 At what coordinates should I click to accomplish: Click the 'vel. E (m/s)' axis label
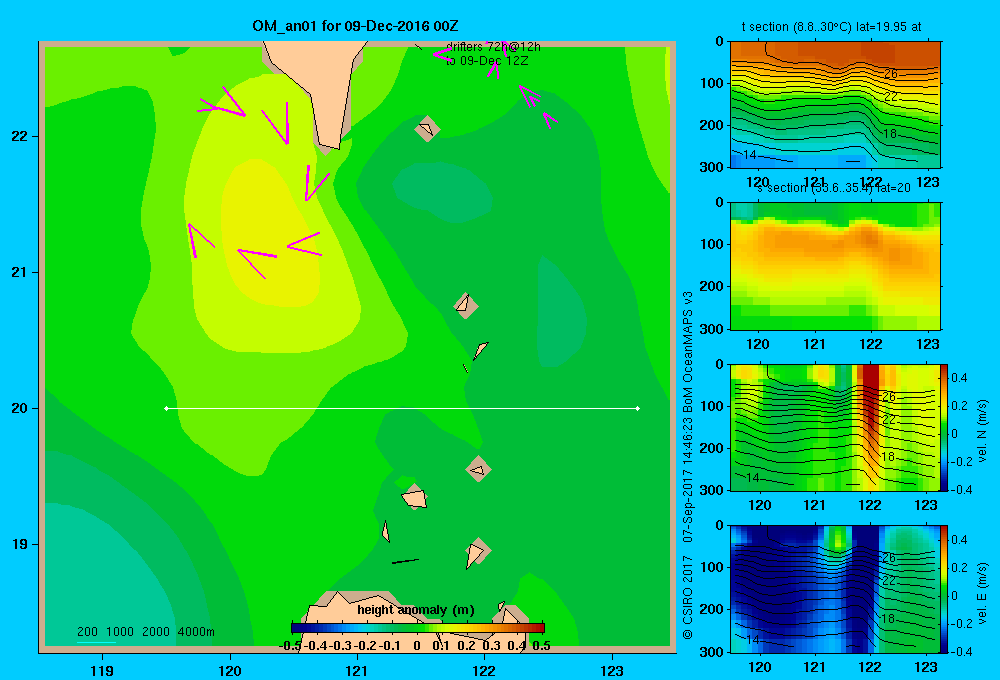pyautogui.click(x=982, y=593)
